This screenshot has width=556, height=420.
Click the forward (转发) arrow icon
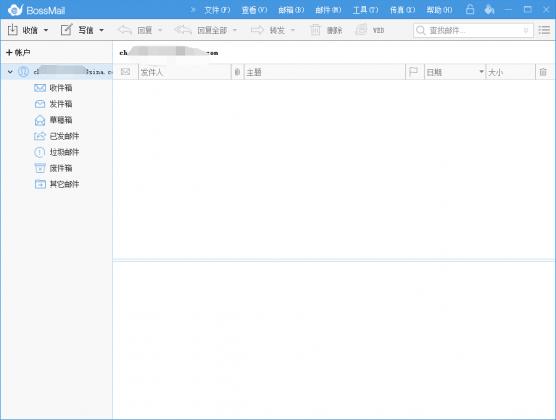pos(257,30)
